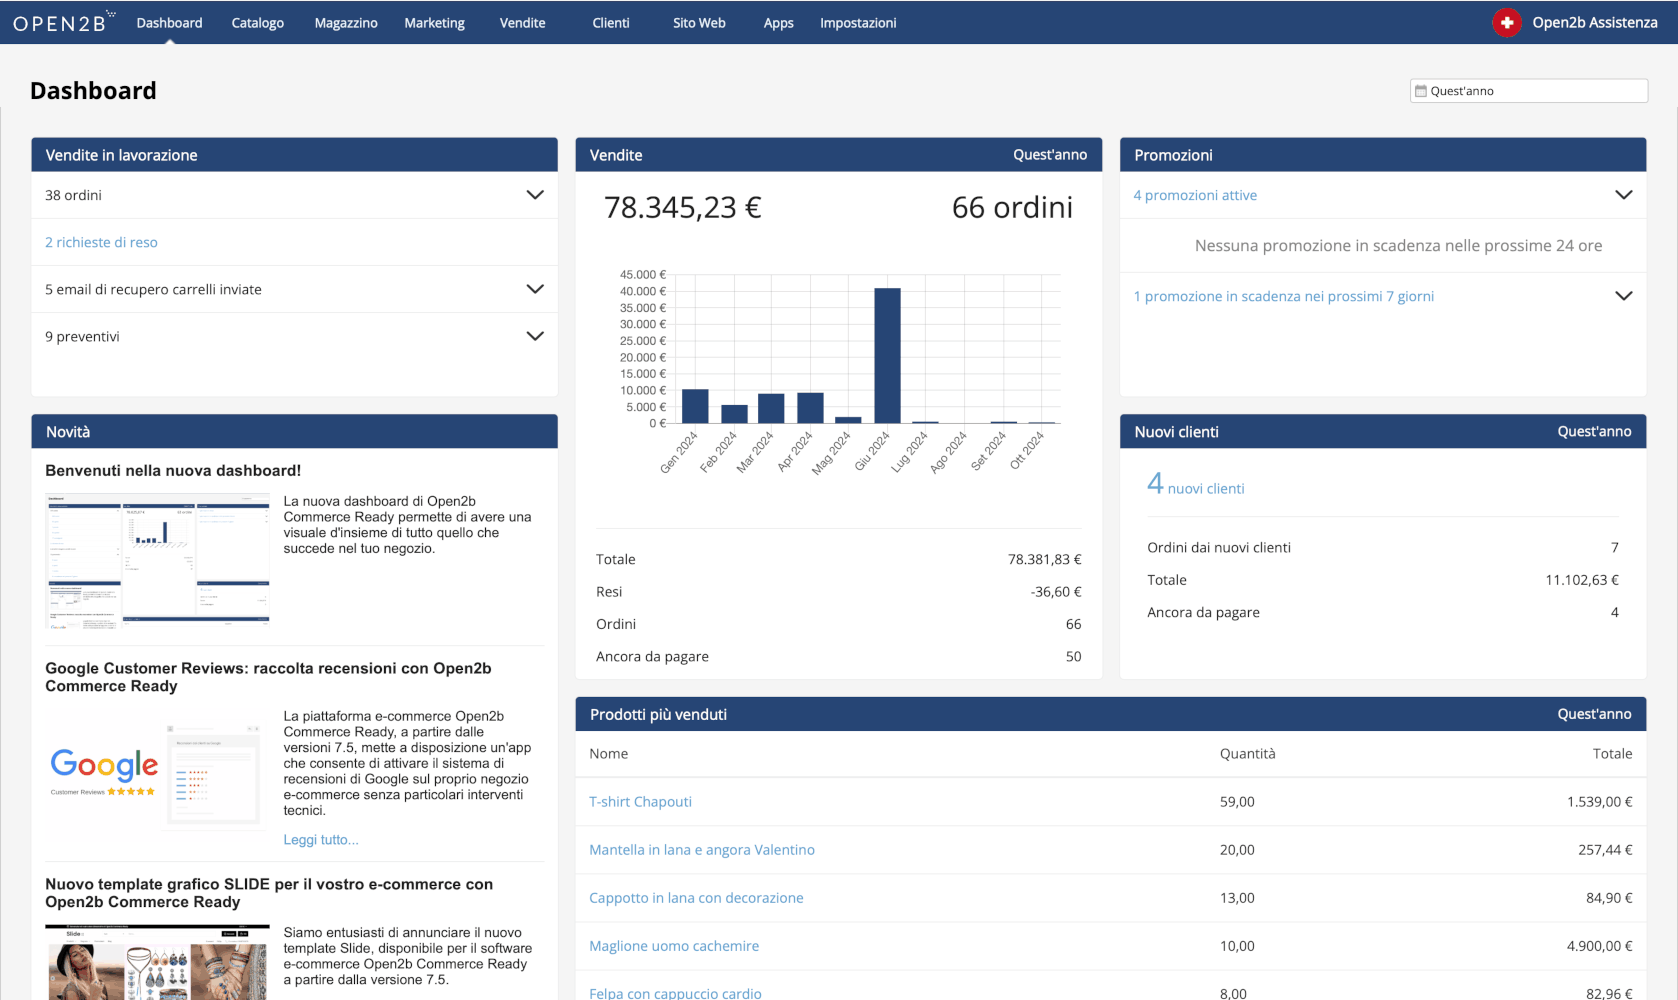Viewport: 1678px width, 1000px height.
Task: Open the Google Customer Reviews thumbnail
Action: (x=157, y=773)
